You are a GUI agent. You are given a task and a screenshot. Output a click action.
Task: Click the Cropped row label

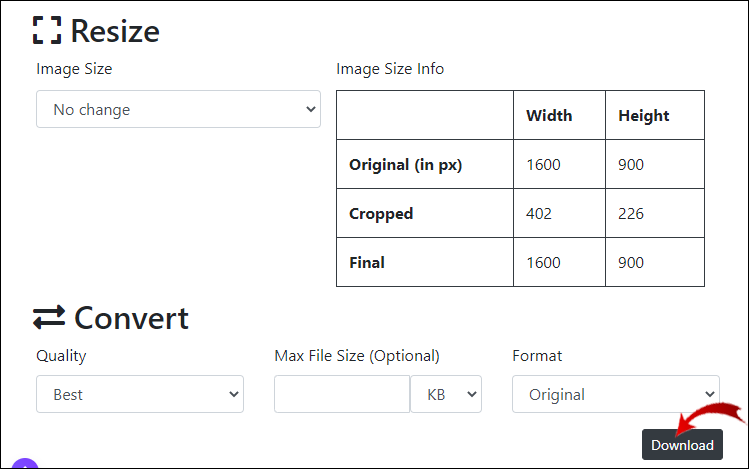click(381, 214)
